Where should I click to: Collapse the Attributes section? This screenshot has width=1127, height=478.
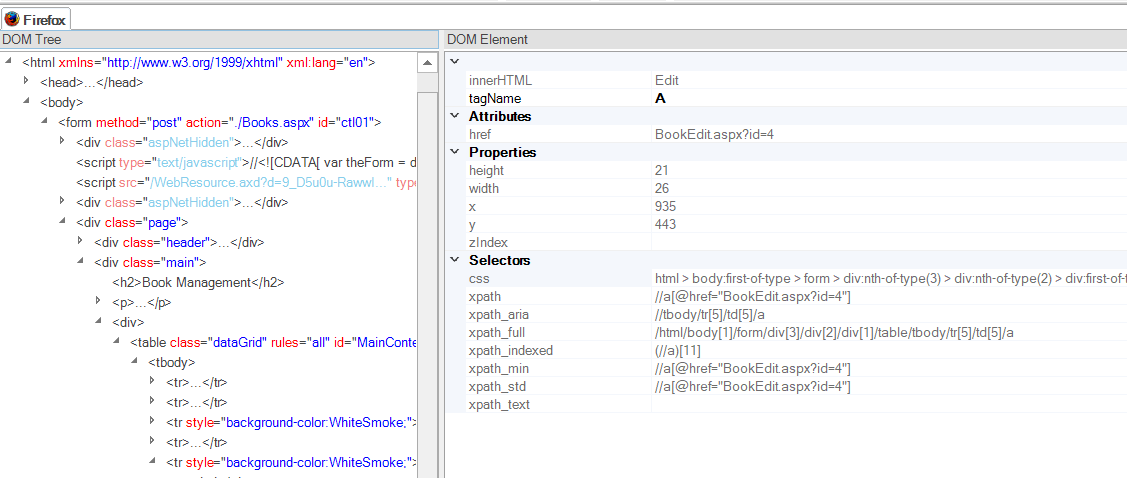[454, 116]
